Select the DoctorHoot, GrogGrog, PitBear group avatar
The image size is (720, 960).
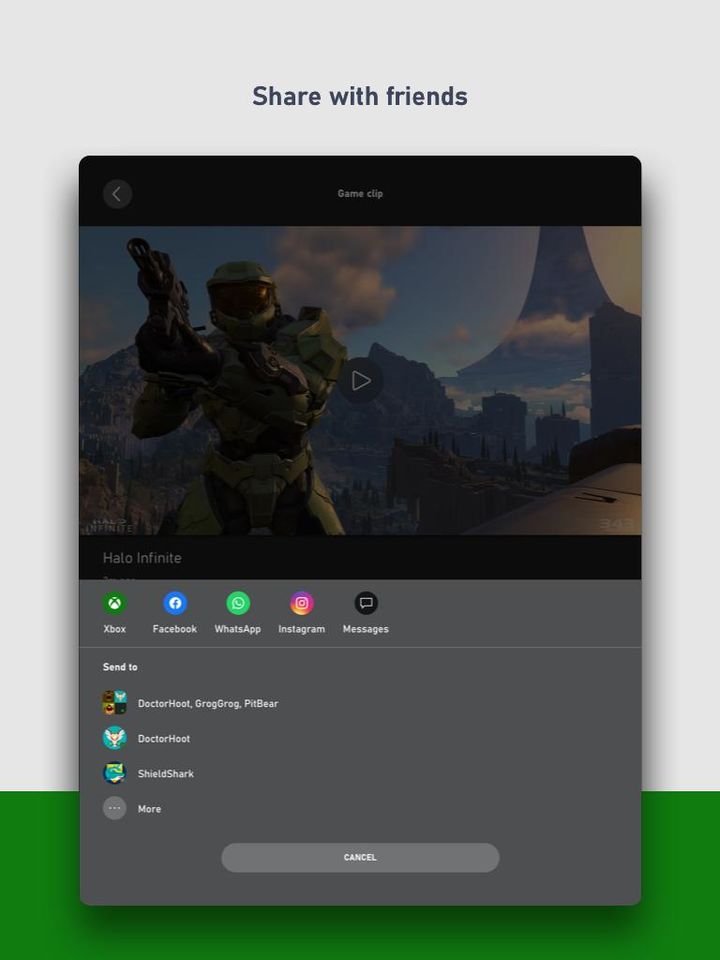click(x=115, y=703)
